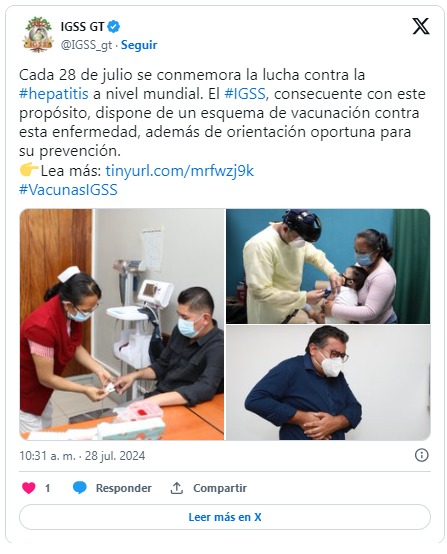
Task: Open the tweet info circle icon
Action: [x=421, y=455]
